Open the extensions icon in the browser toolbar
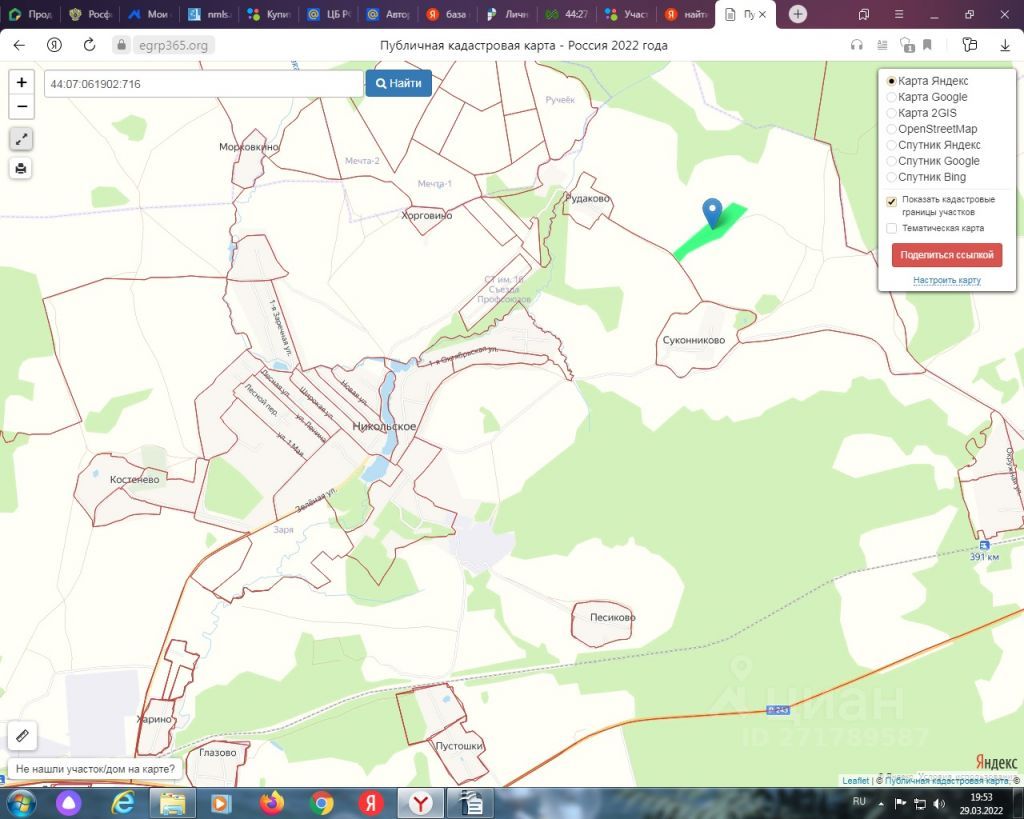The height and width of the screenshot is (819, 1024). 970,45
